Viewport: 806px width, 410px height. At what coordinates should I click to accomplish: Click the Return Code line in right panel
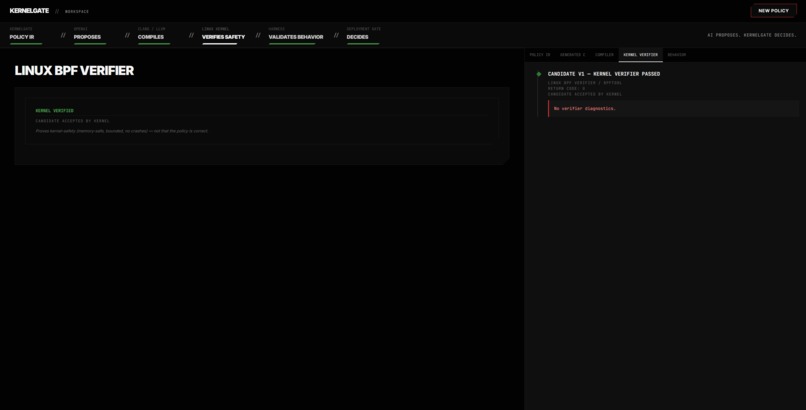566,88
